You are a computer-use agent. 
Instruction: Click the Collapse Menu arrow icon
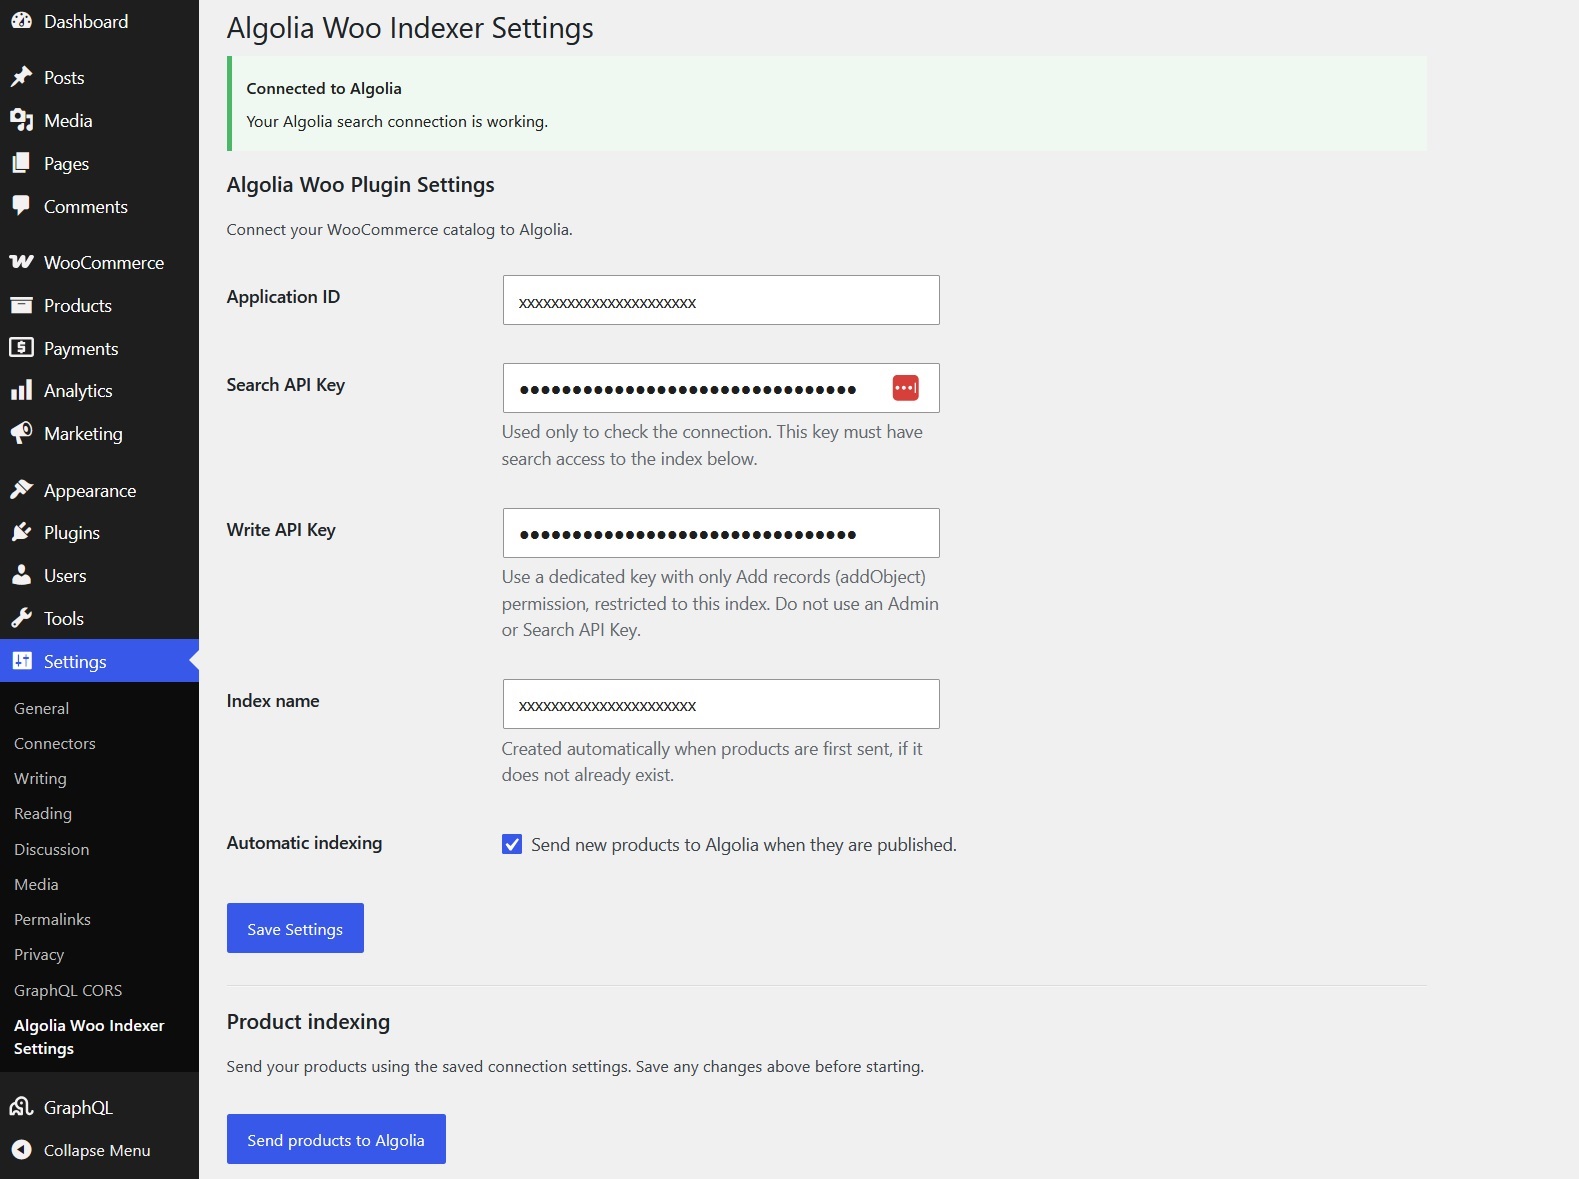pos(21,1150)
